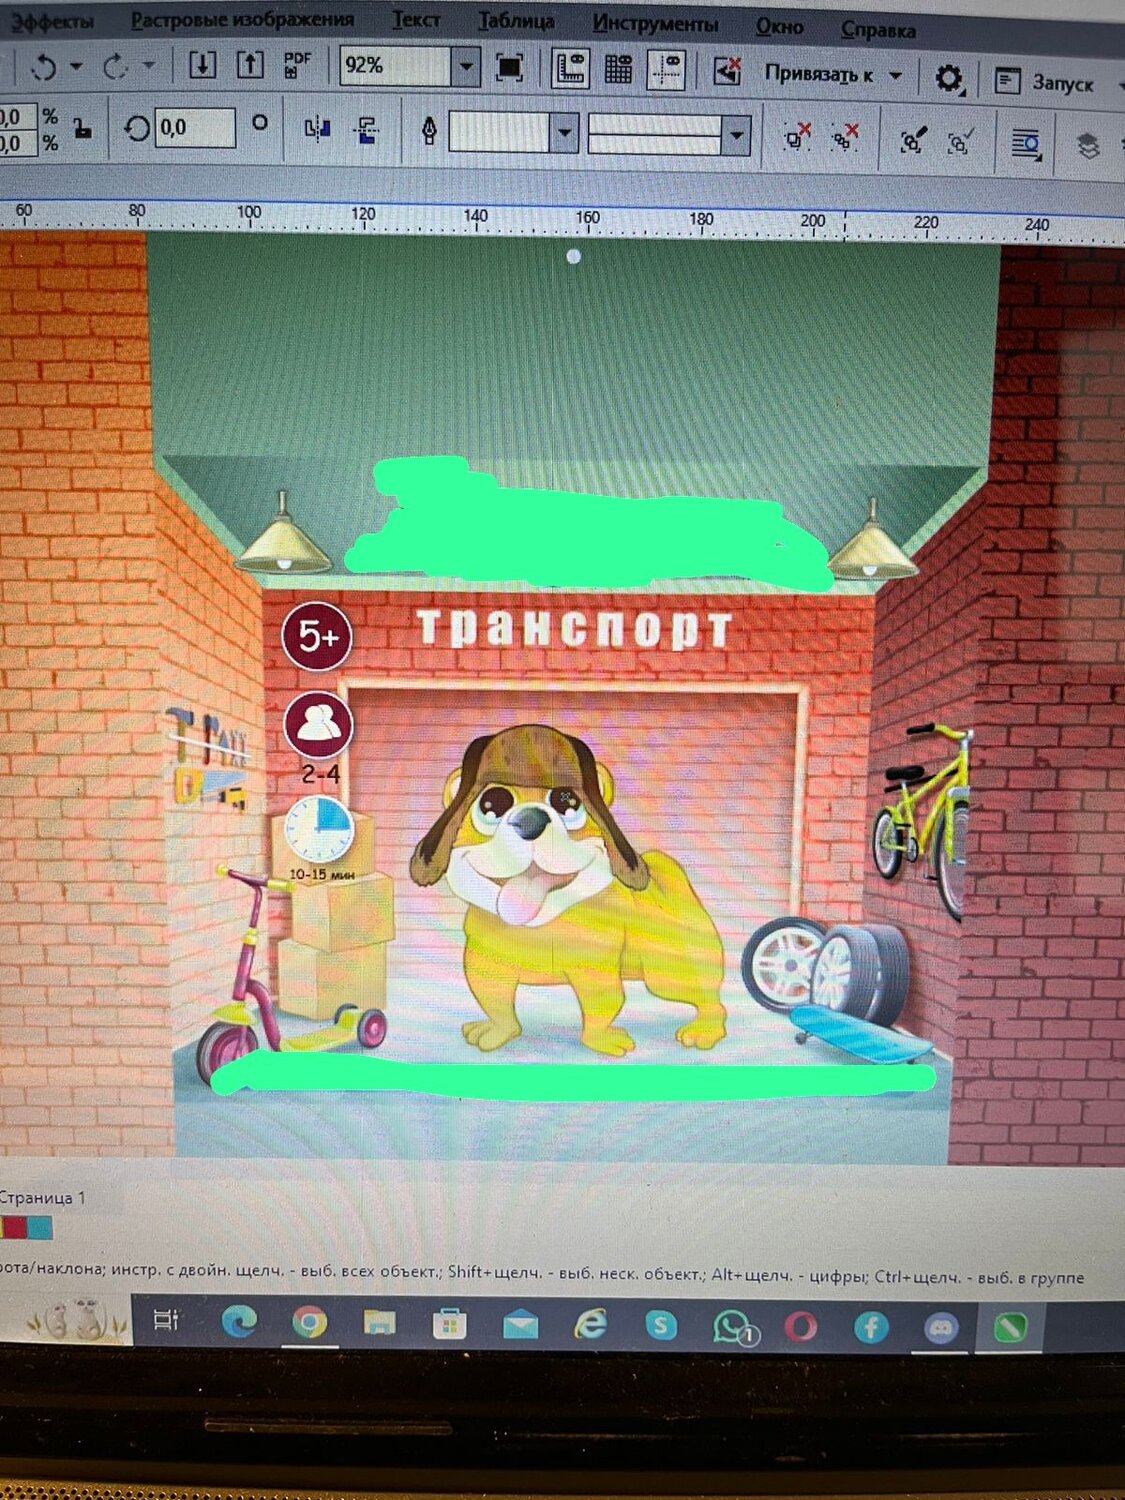Click the Redo arrow icon
This screenshot has width=1125, height=1500.
pyautogui.click(x=116, y=66)
